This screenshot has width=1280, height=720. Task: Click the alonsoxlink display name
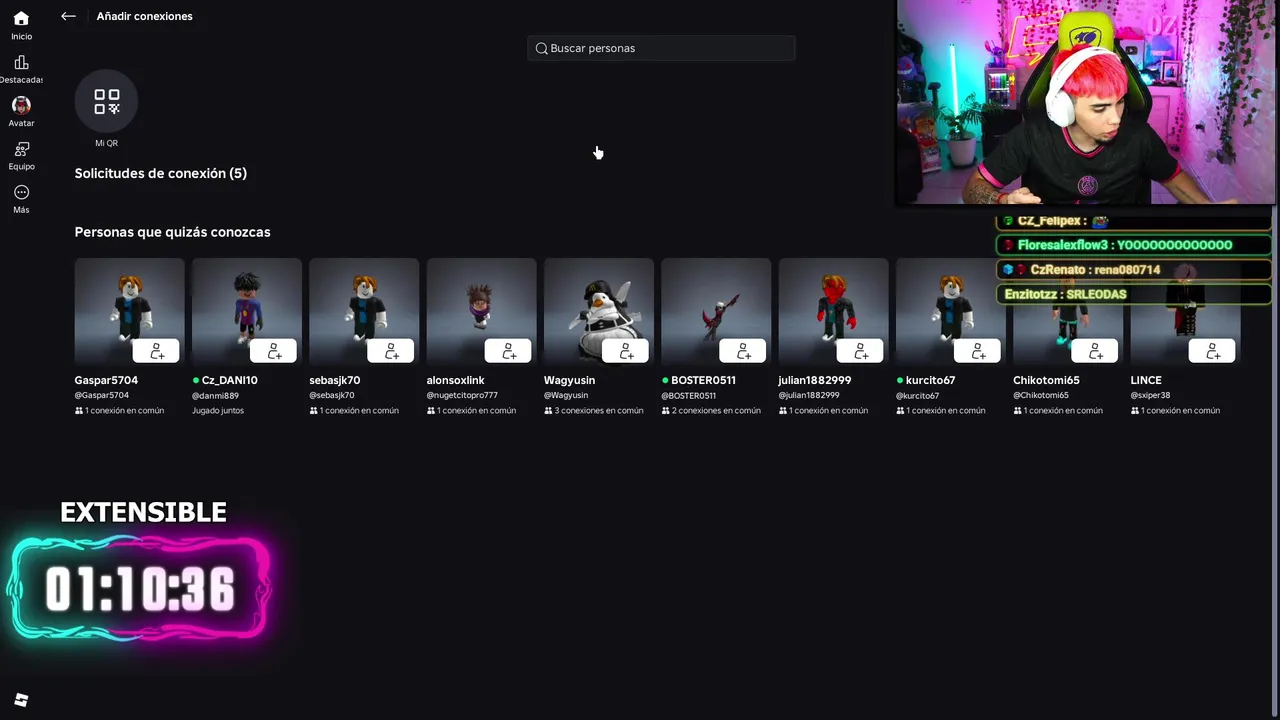pos(455,380)
